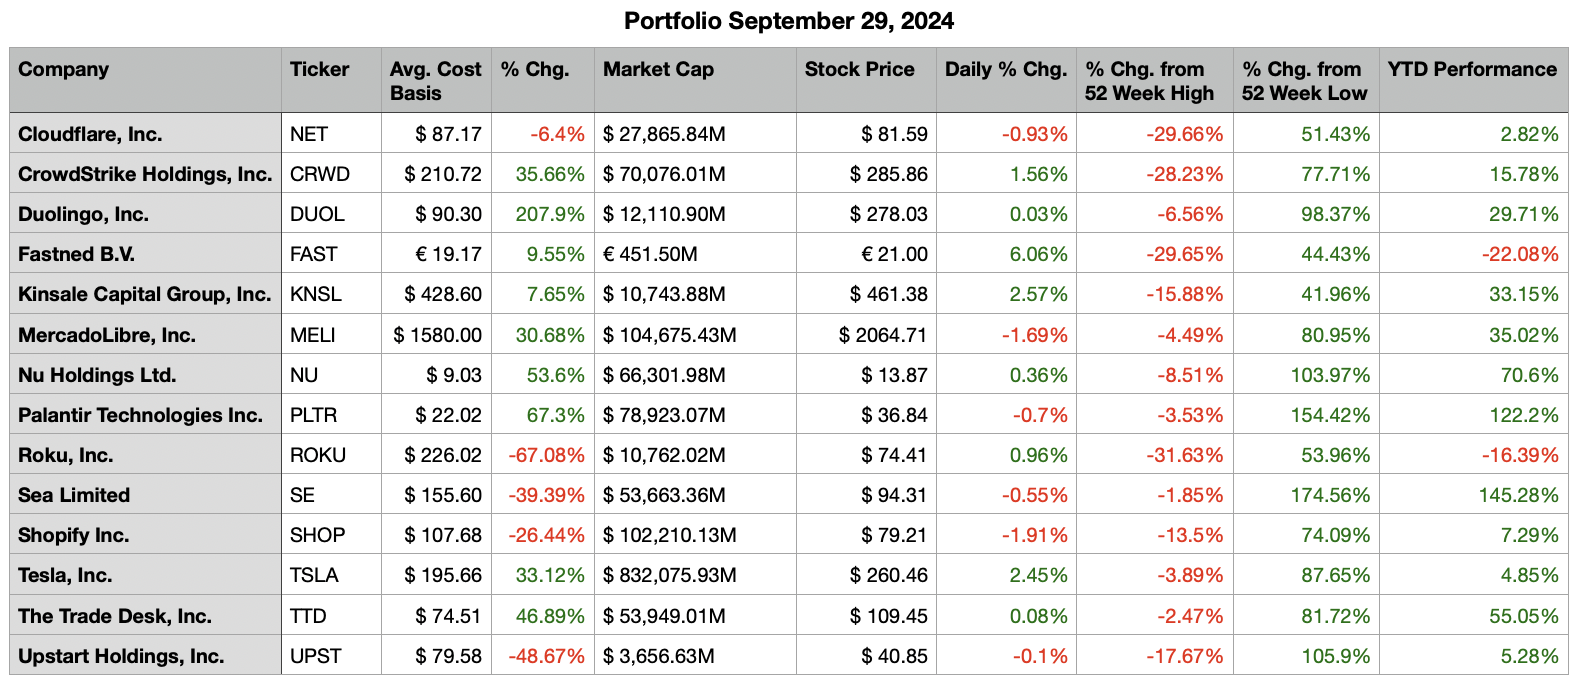This screenshot has width=1576, height=682.
Task: Click Roku's -67.08% change cell
Action: tap(546, 455)
